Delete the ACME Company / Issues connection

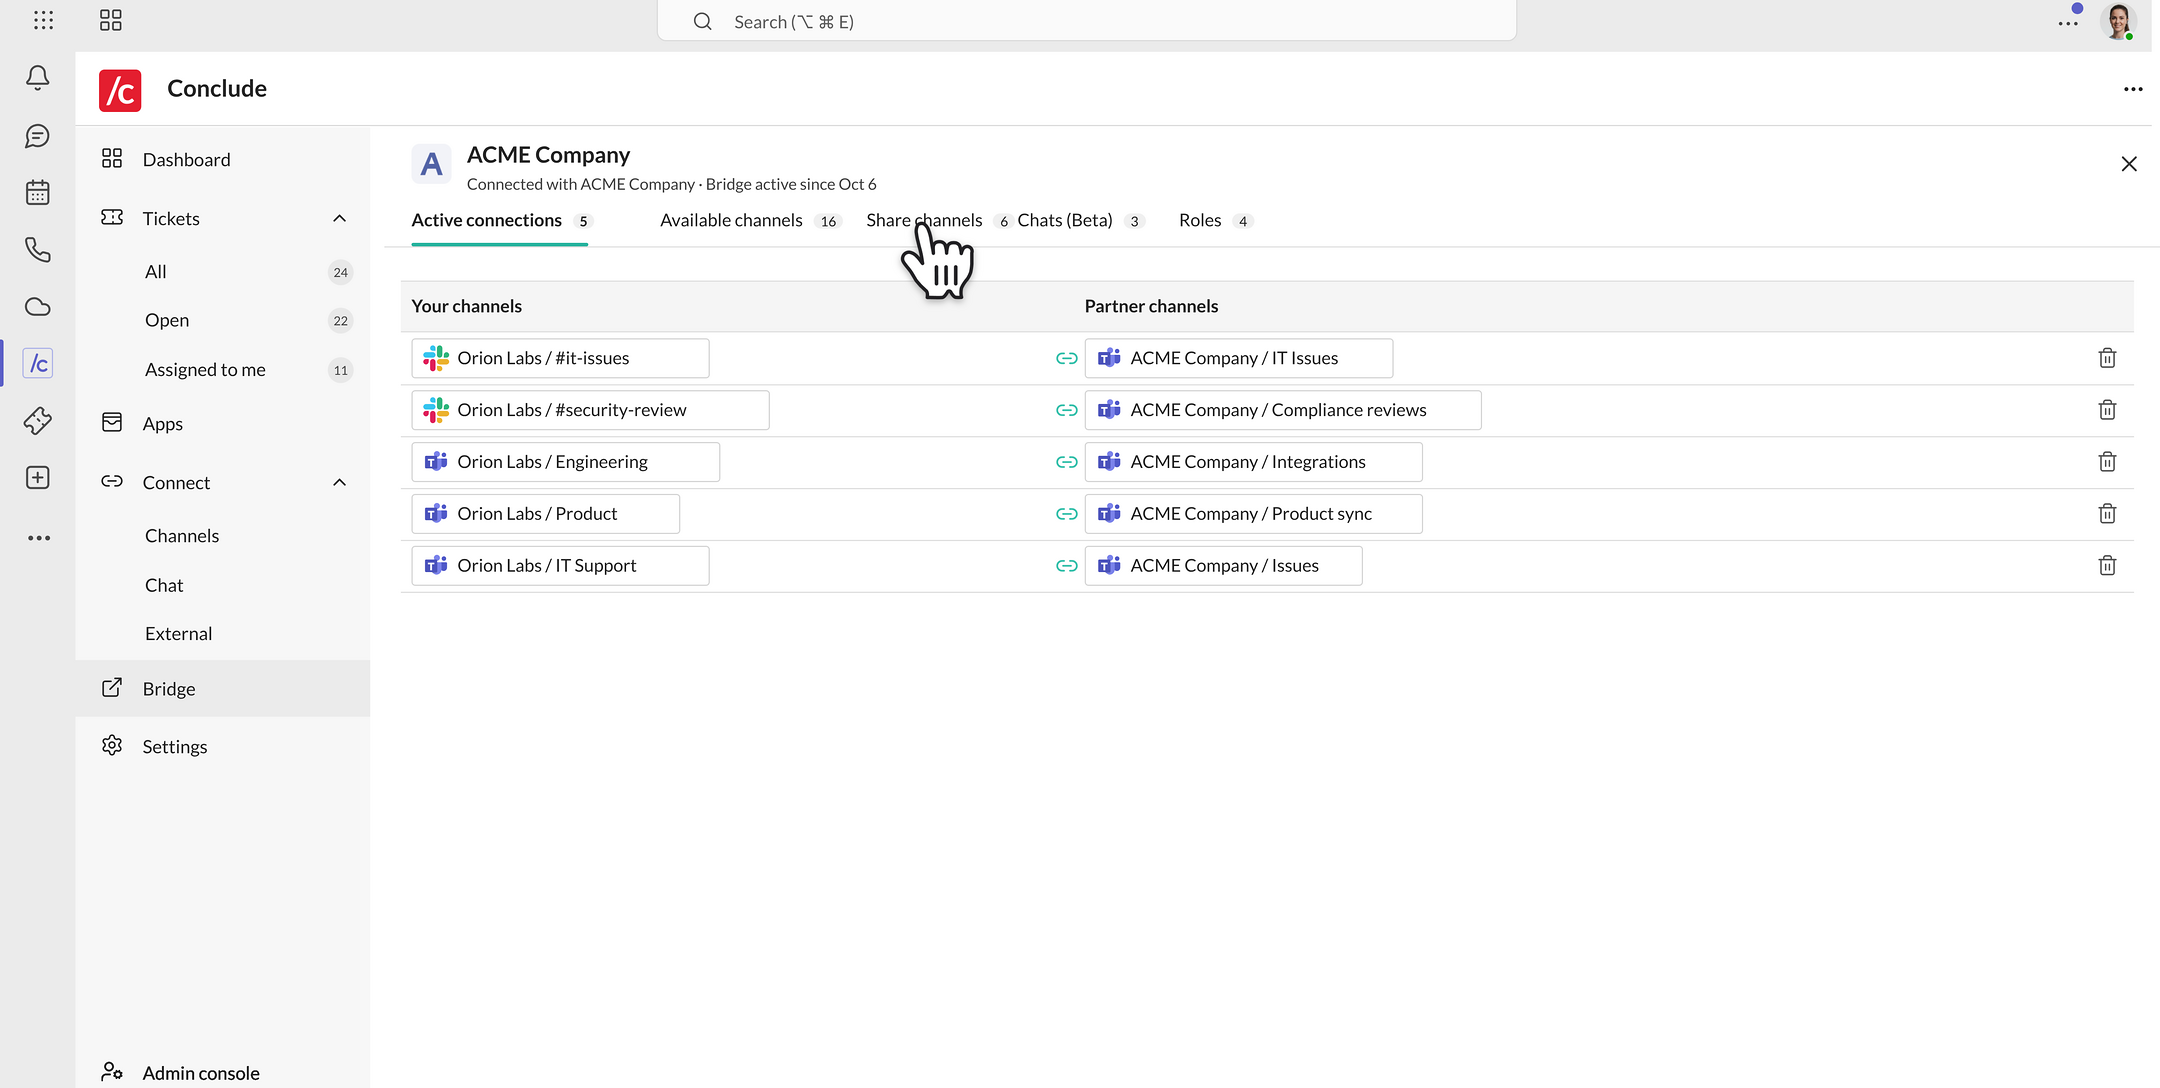point(2107,566)
